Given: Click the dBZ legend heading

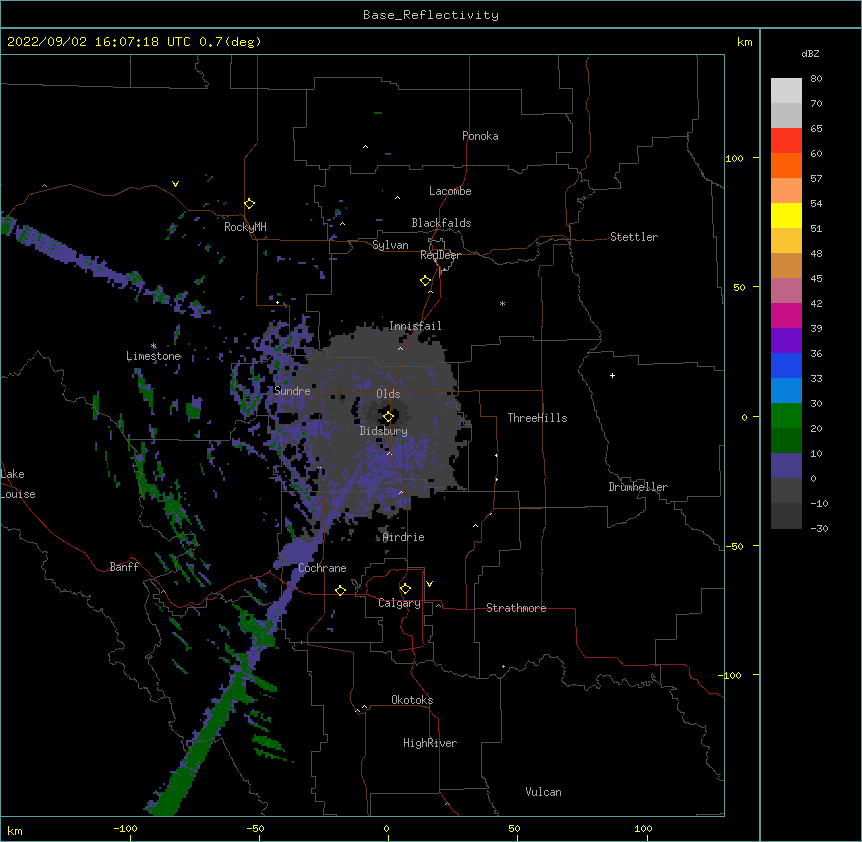Looking at the screenshot, I should 810,53.
